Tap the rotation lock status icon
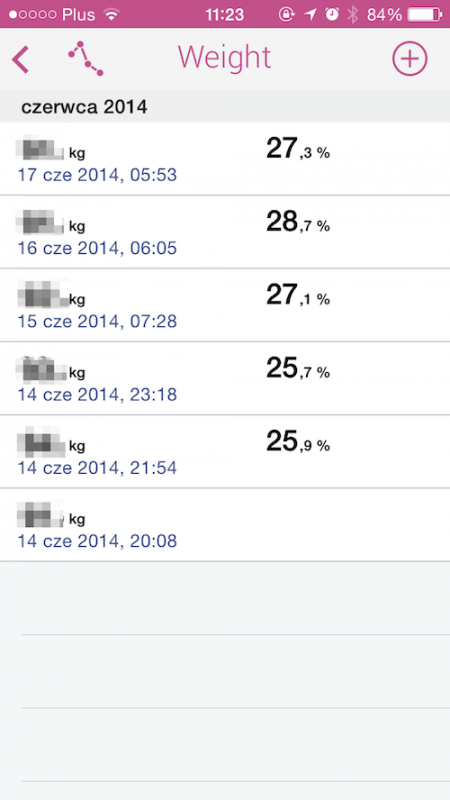The height and width of the screenshot is (800, 450). coord(286,14)
